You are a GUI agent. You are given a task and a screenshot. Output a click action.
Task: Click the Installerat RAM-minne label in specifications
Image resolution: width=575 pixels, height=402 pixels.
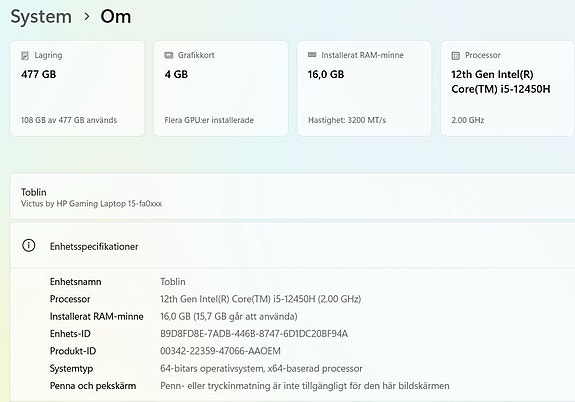96,316
